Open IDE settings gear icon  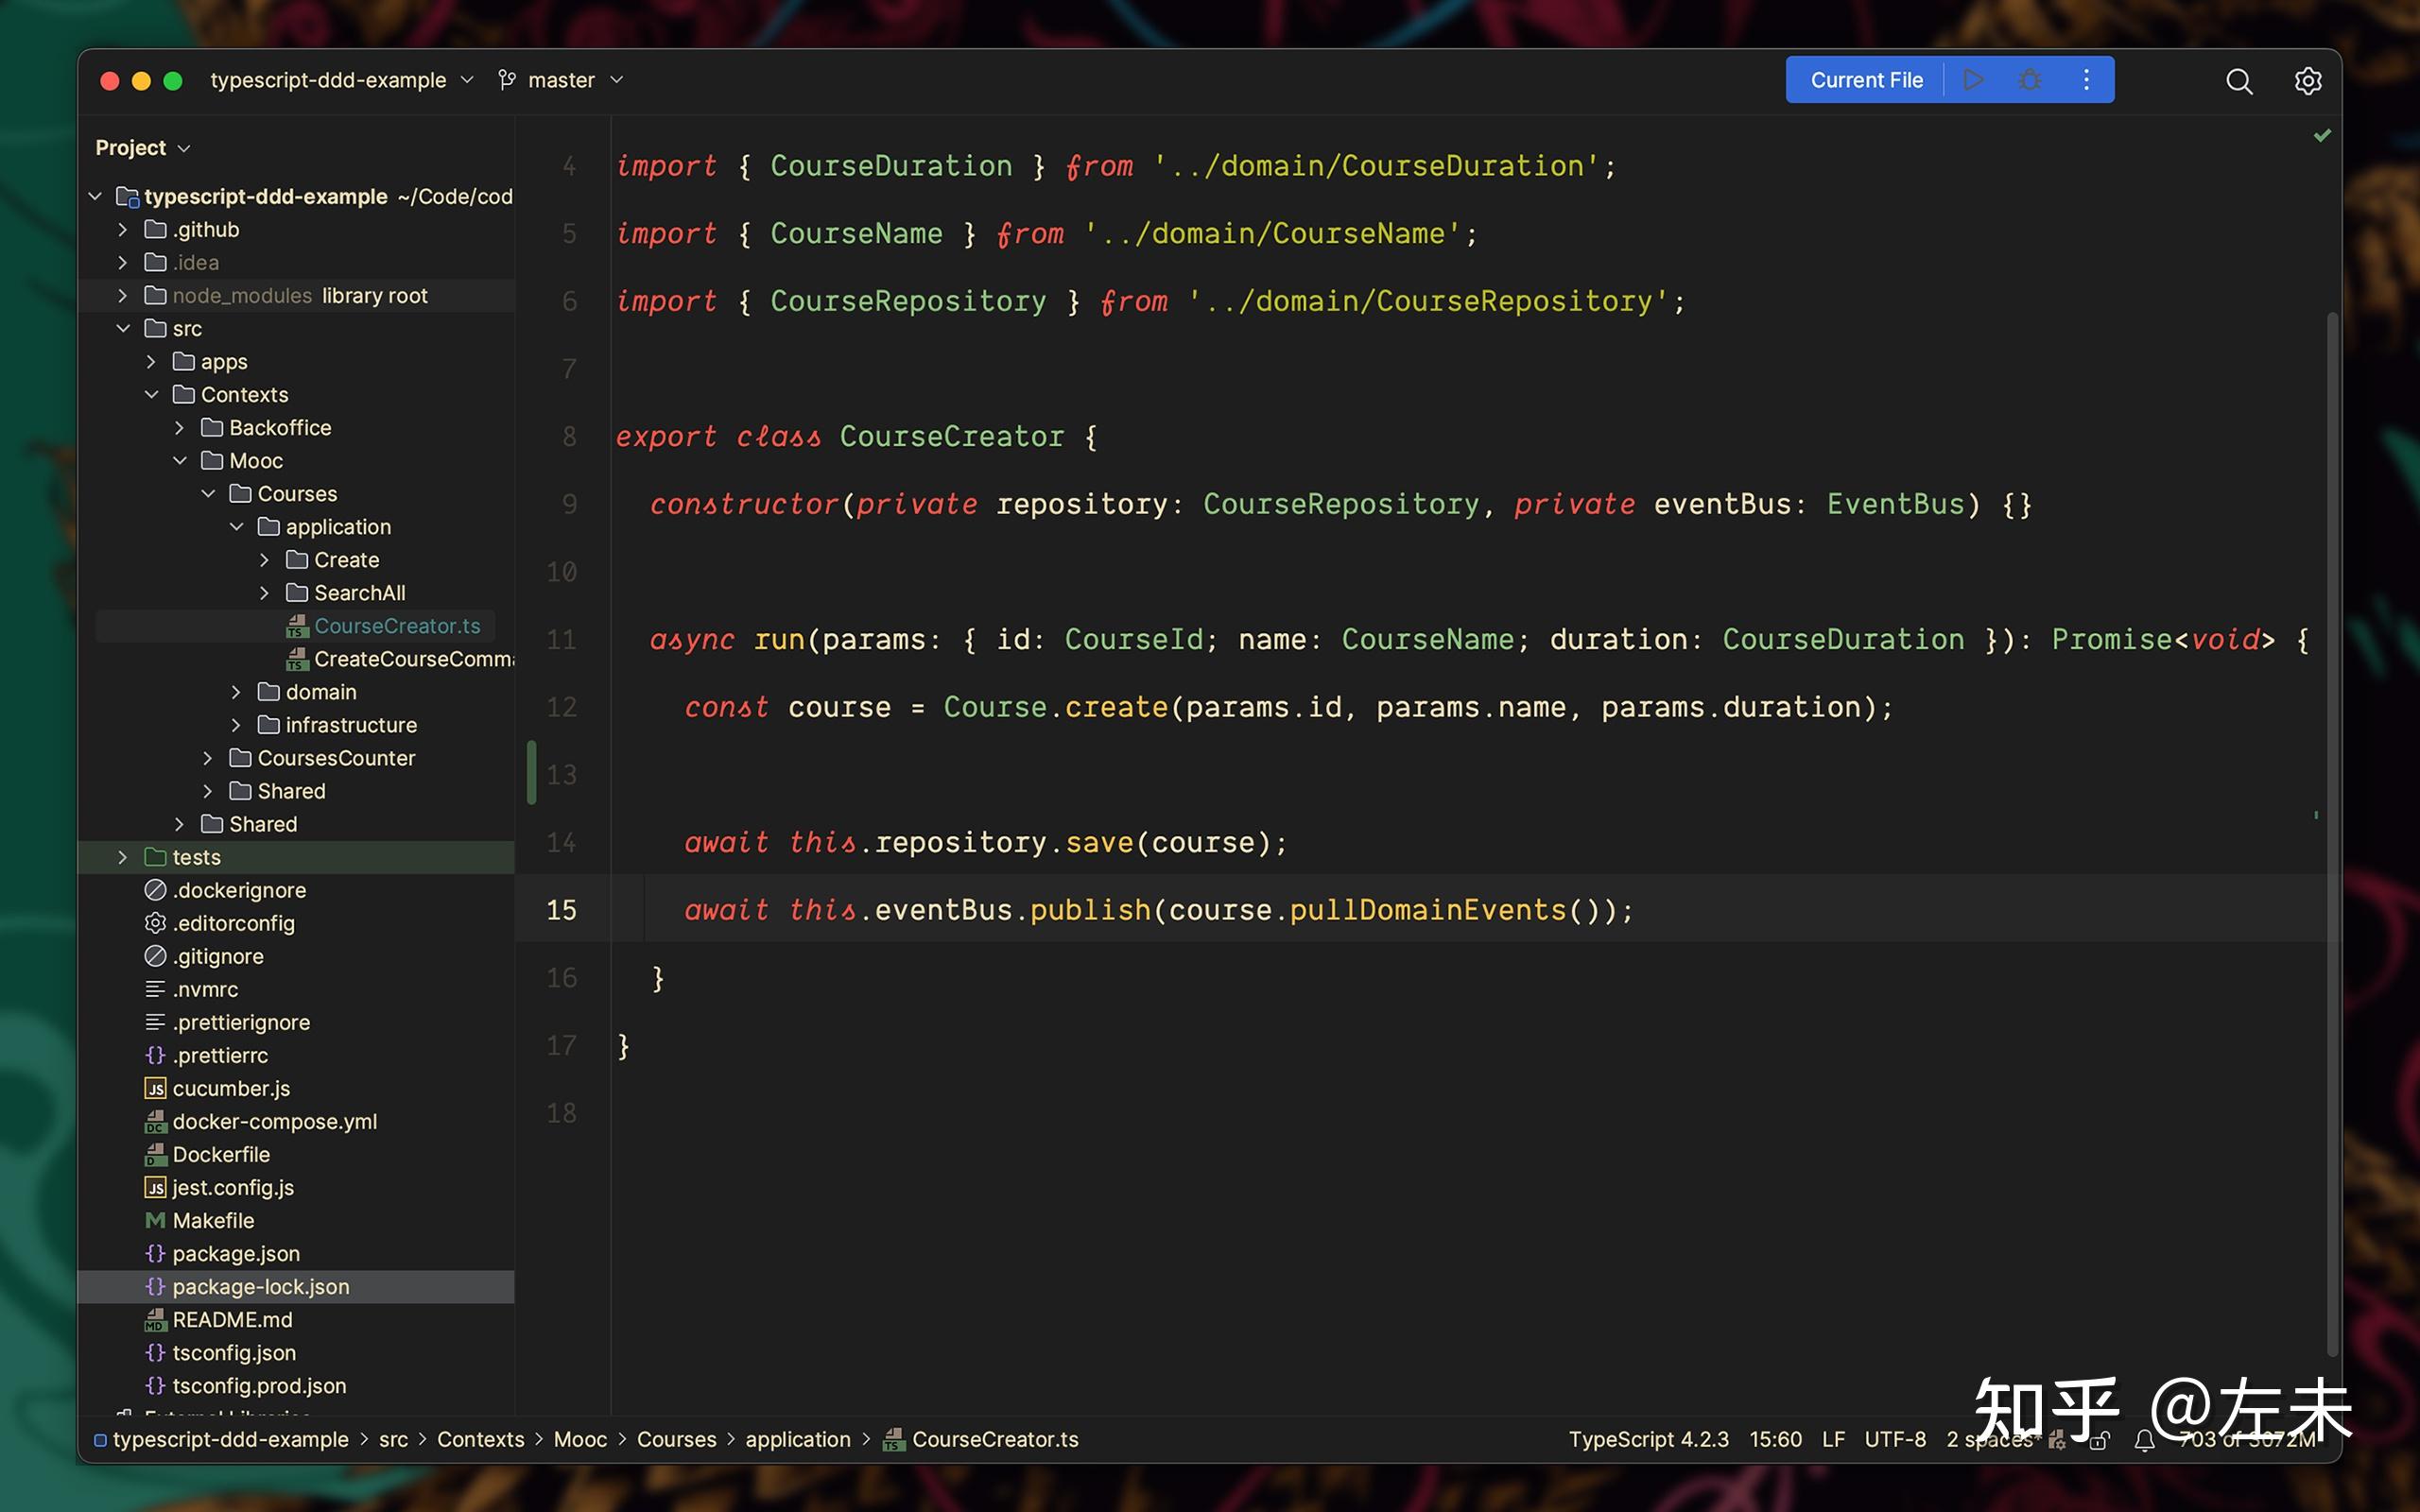[x=2307, y=81]
